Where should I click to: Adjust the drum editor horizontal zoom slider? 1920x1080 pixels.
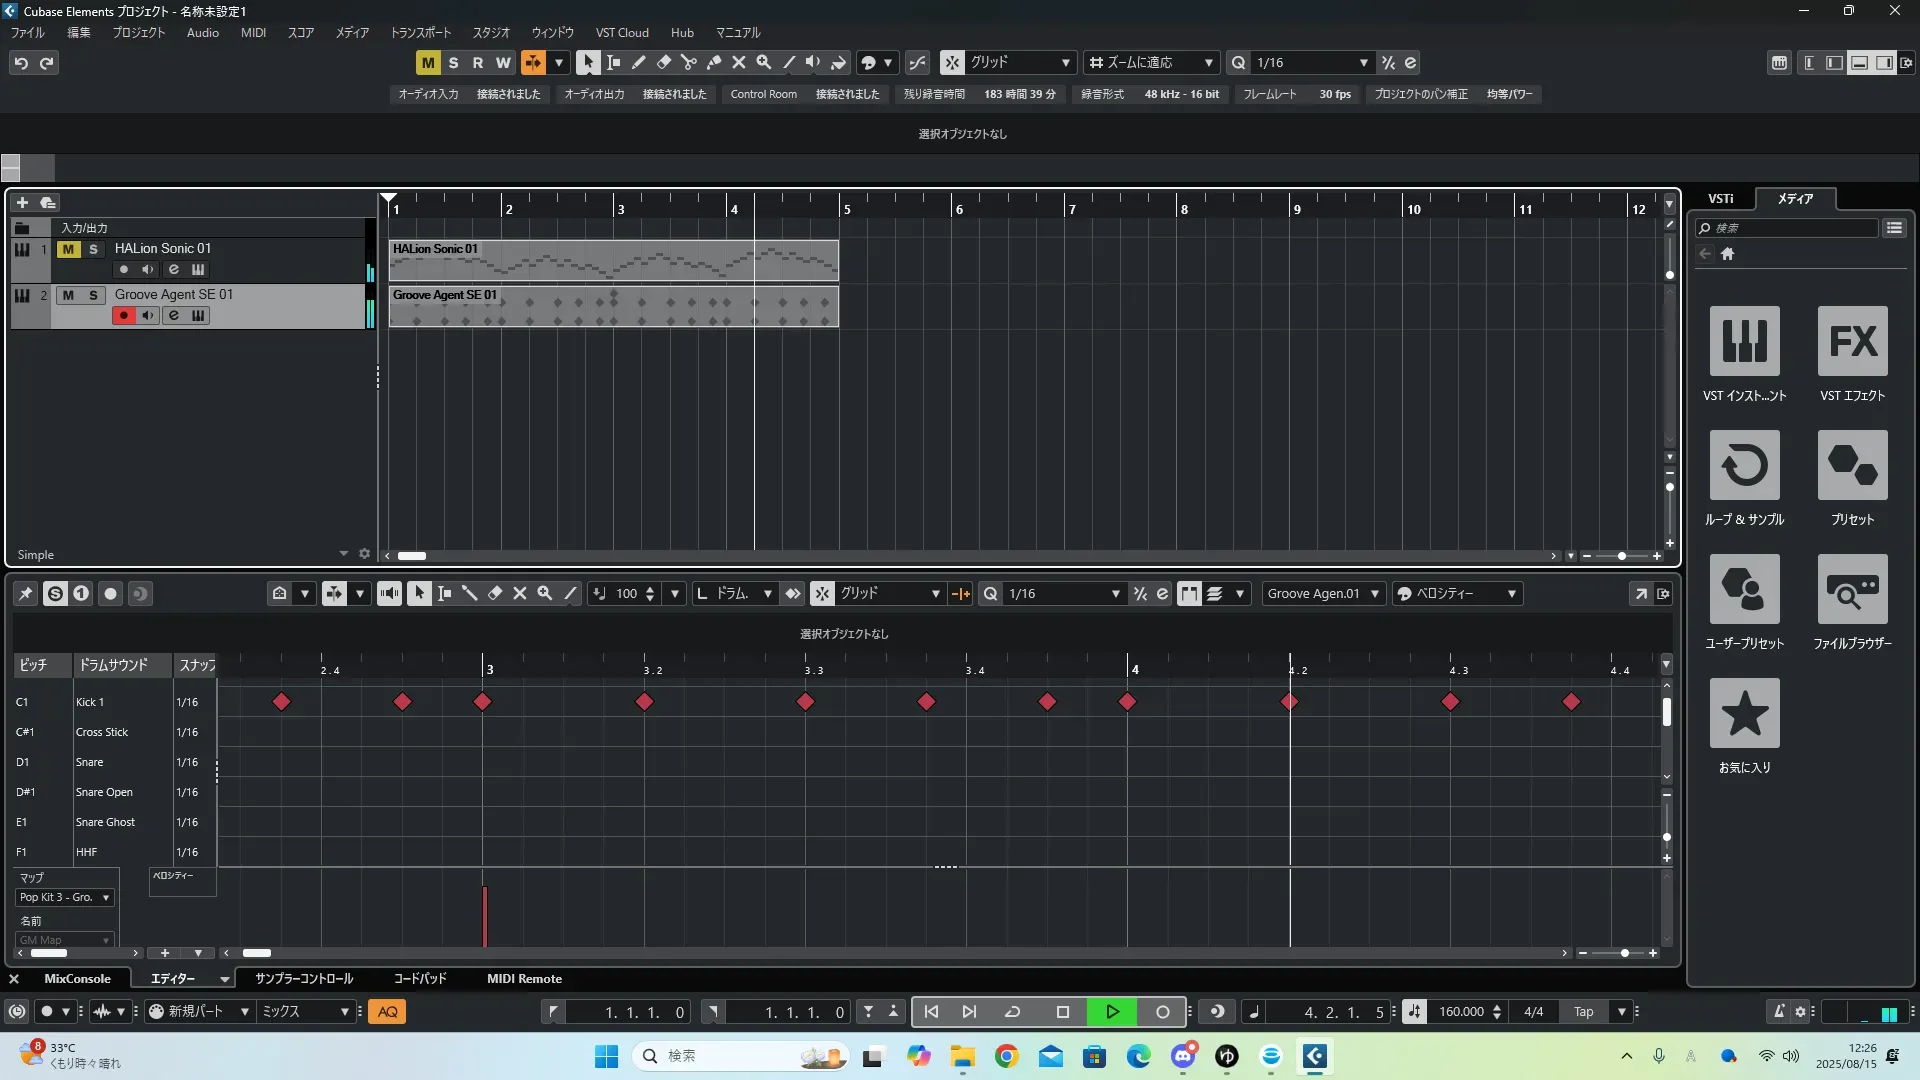pos(1624,954)
